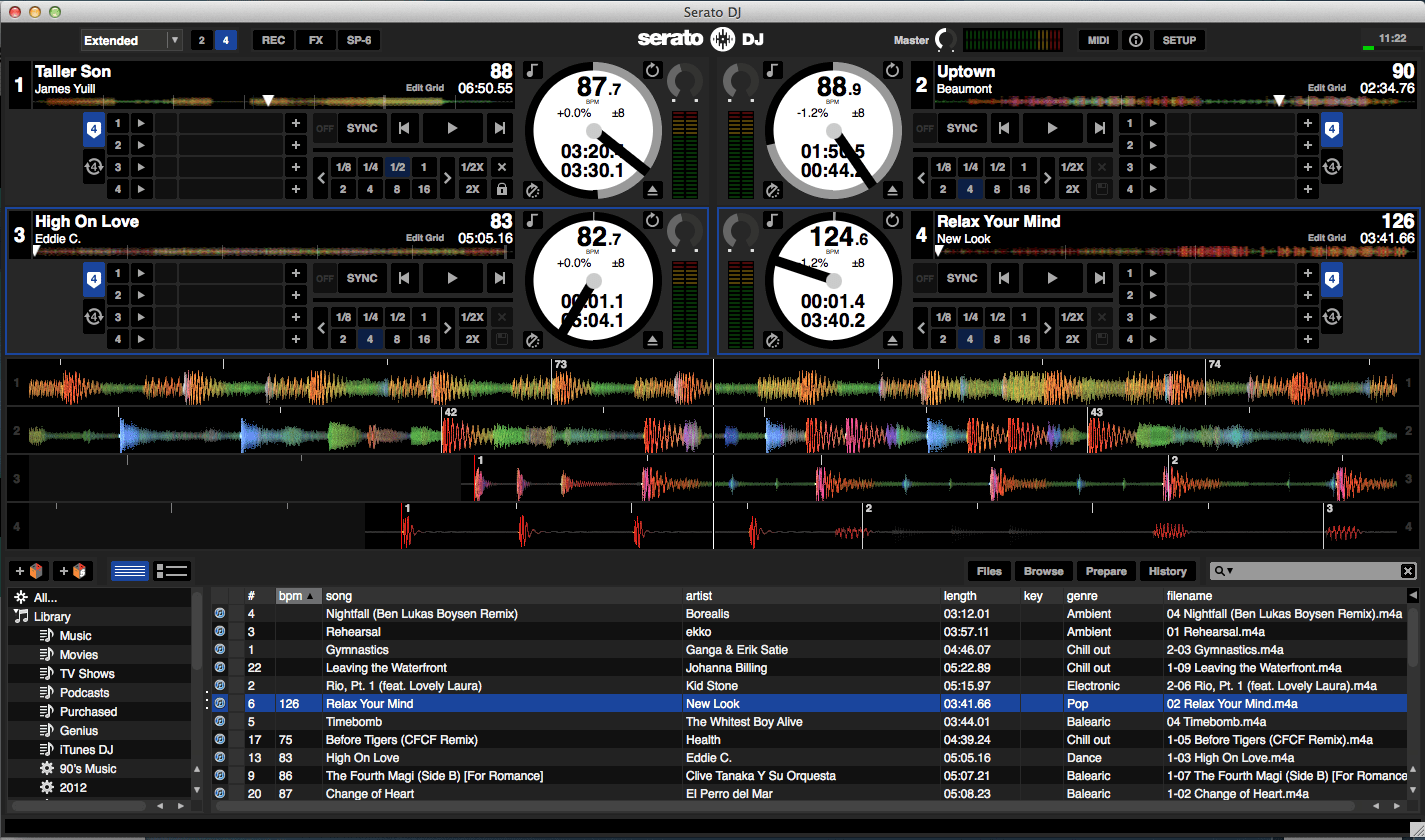Eject the track from deck 2
The image size is (1425, 840).
click(893, 190)
